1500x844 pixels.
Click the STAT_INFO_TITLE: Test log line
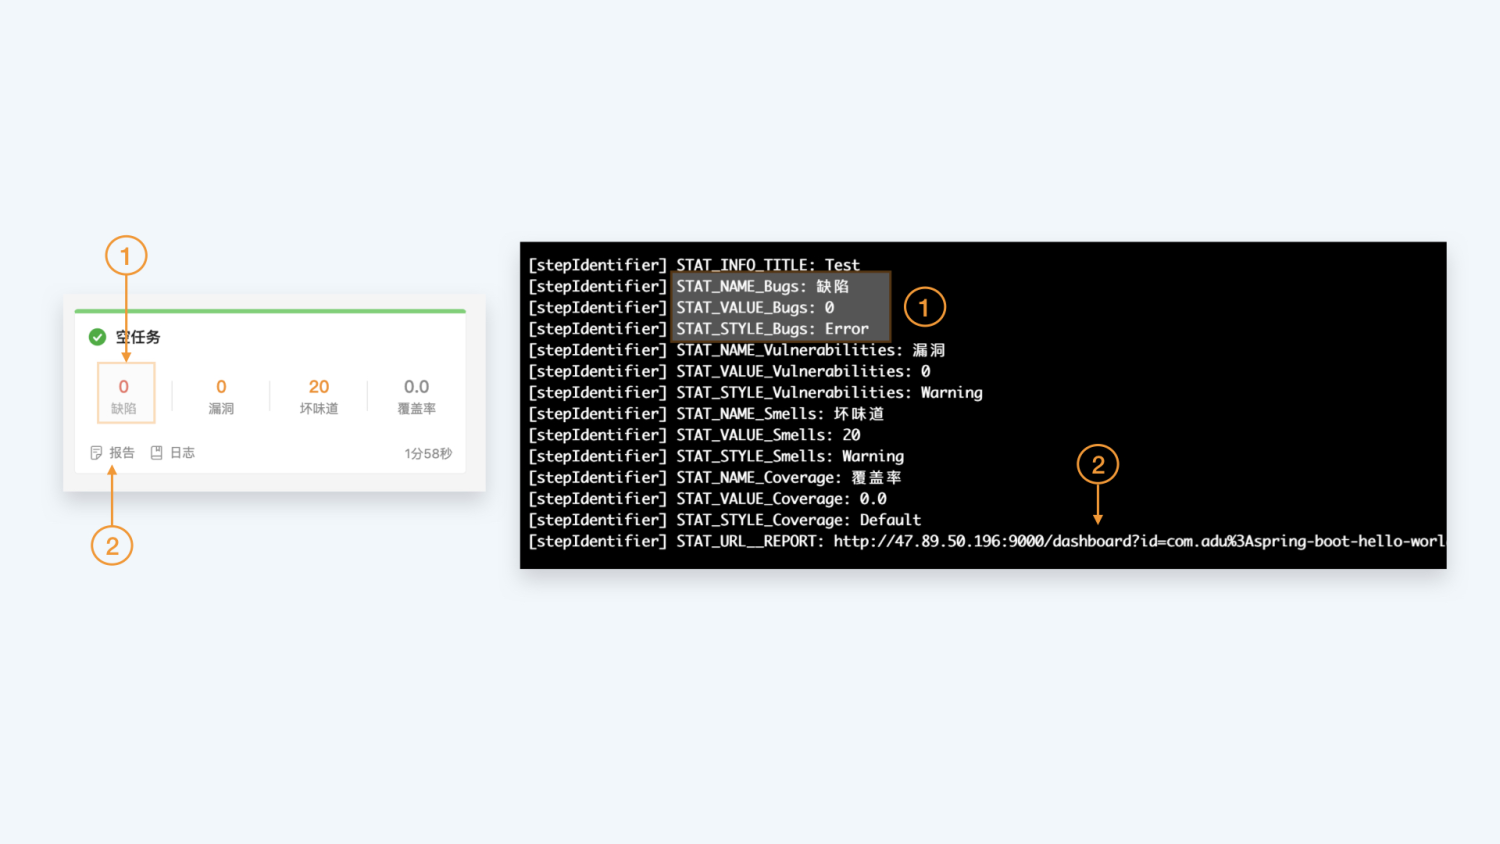coord(694,265)
